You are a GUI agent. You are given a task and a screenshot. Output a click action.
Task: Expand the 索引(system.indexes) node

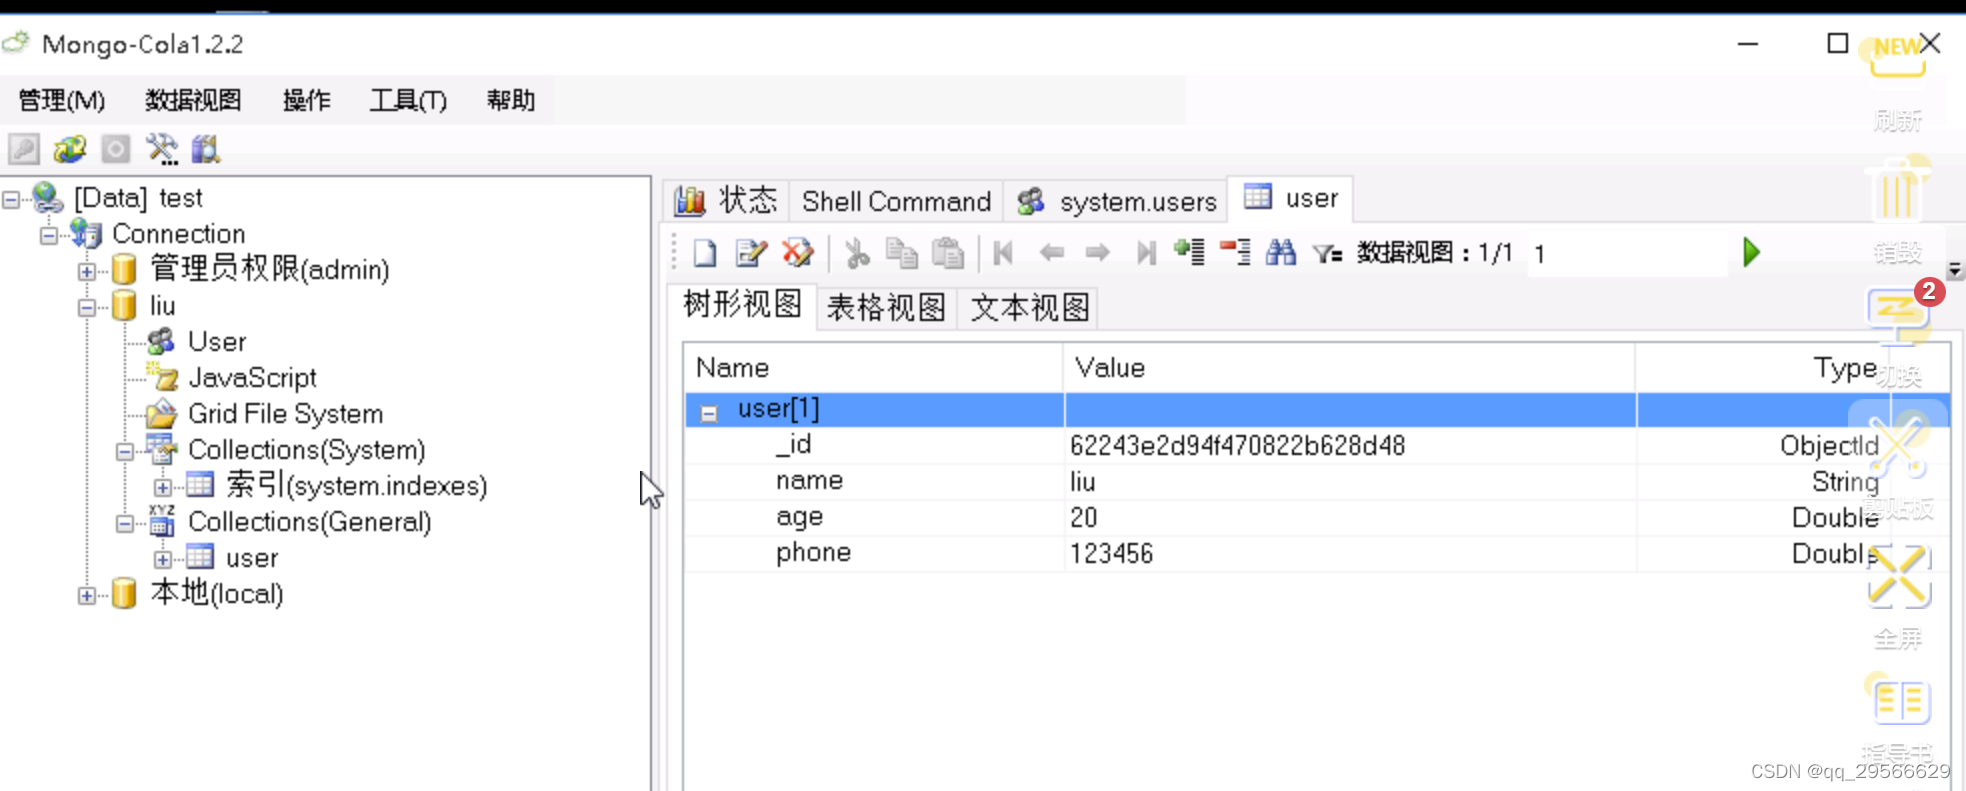click(163, 488)
